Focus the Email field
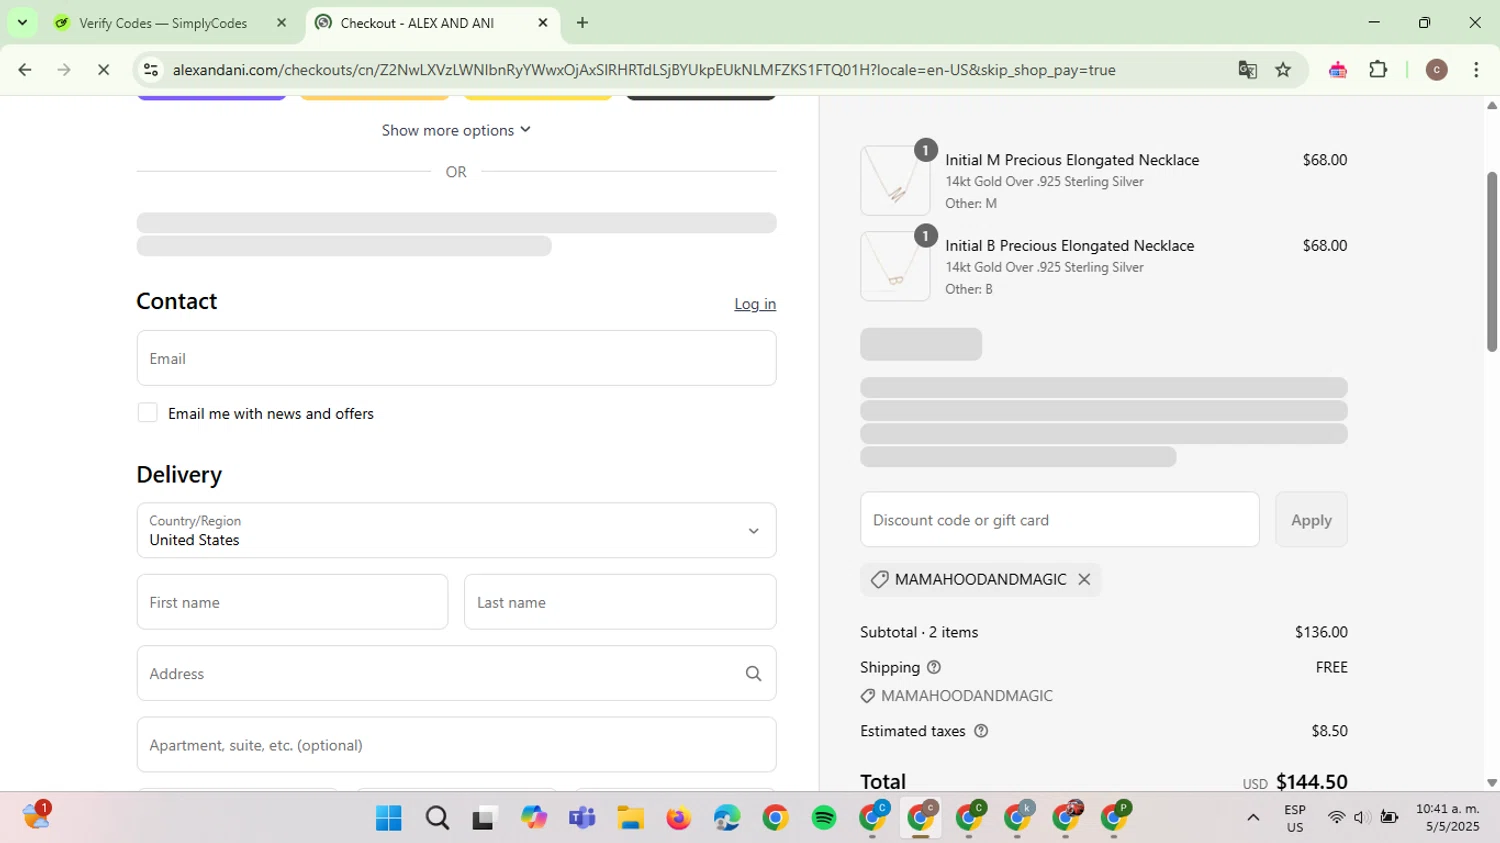 [456, 358]
